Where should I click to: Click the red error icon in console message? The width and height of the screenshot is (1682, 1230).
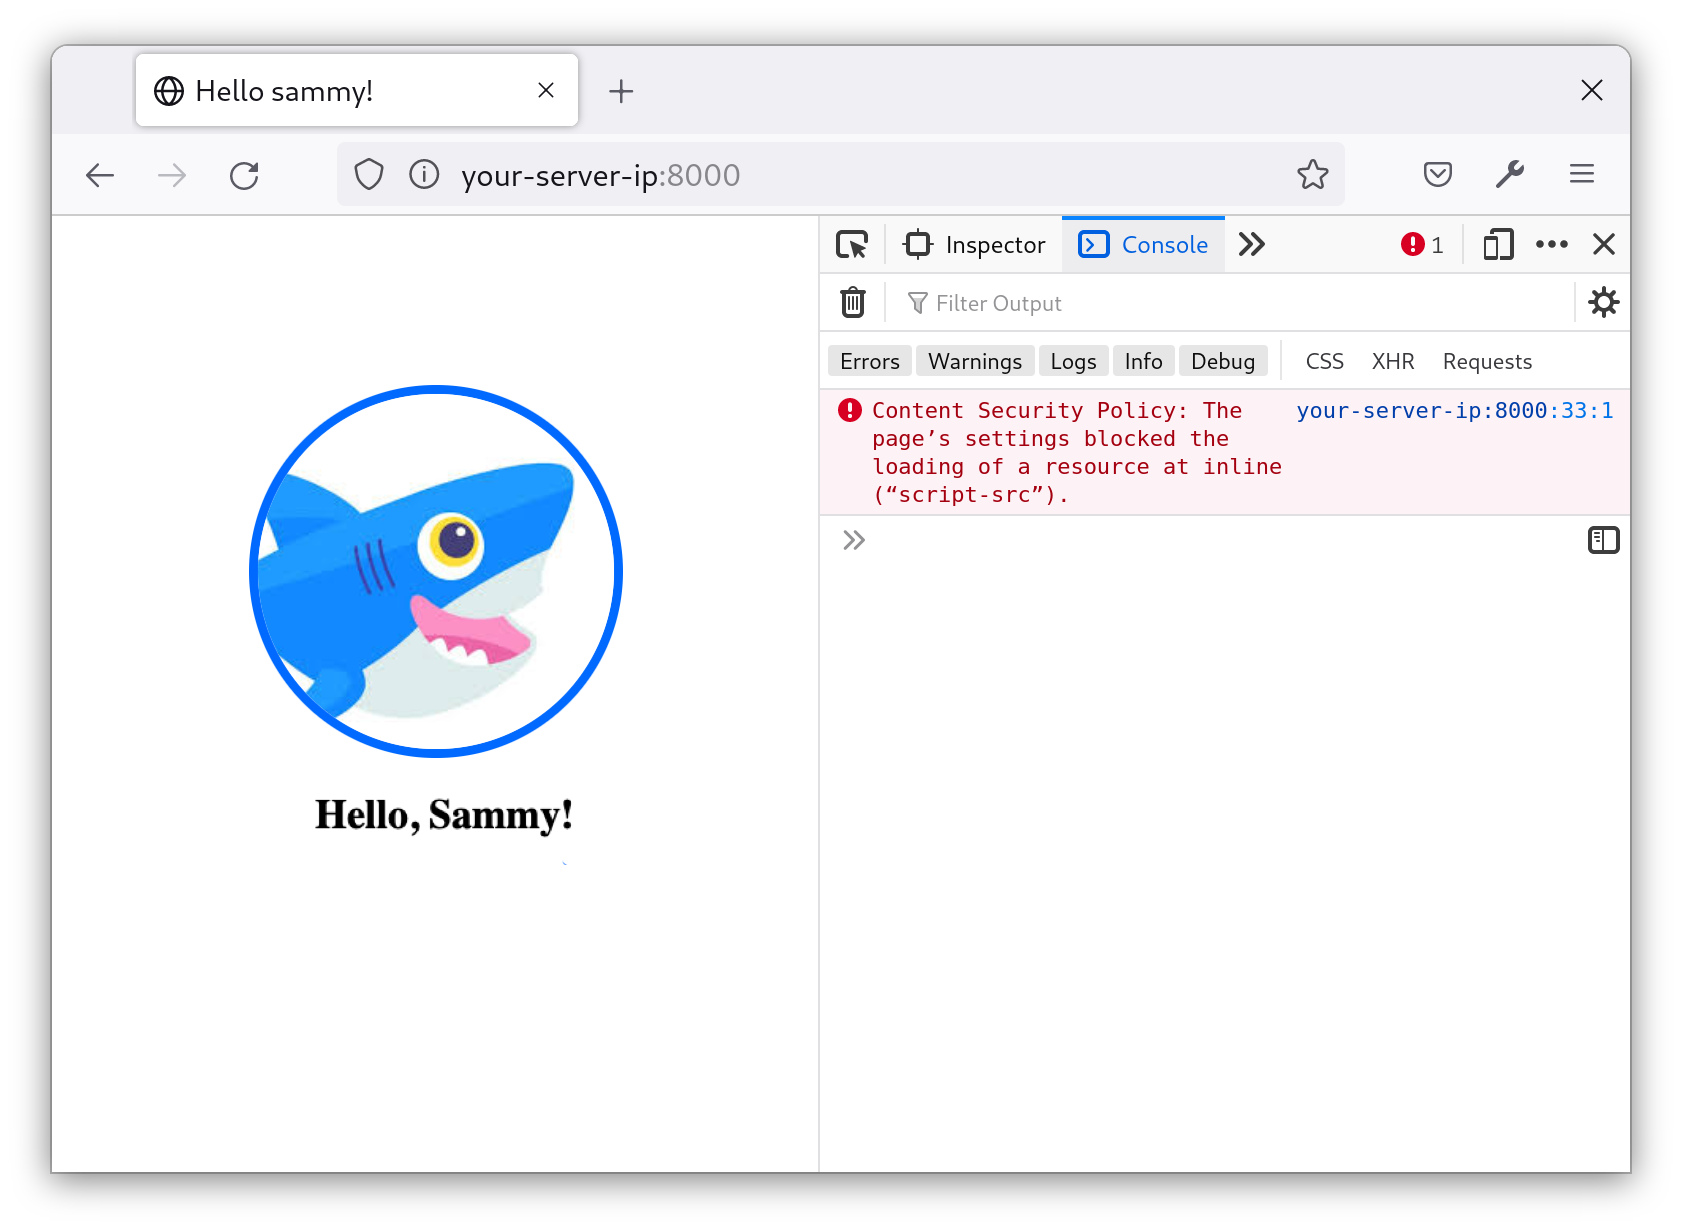coord(850,410)
